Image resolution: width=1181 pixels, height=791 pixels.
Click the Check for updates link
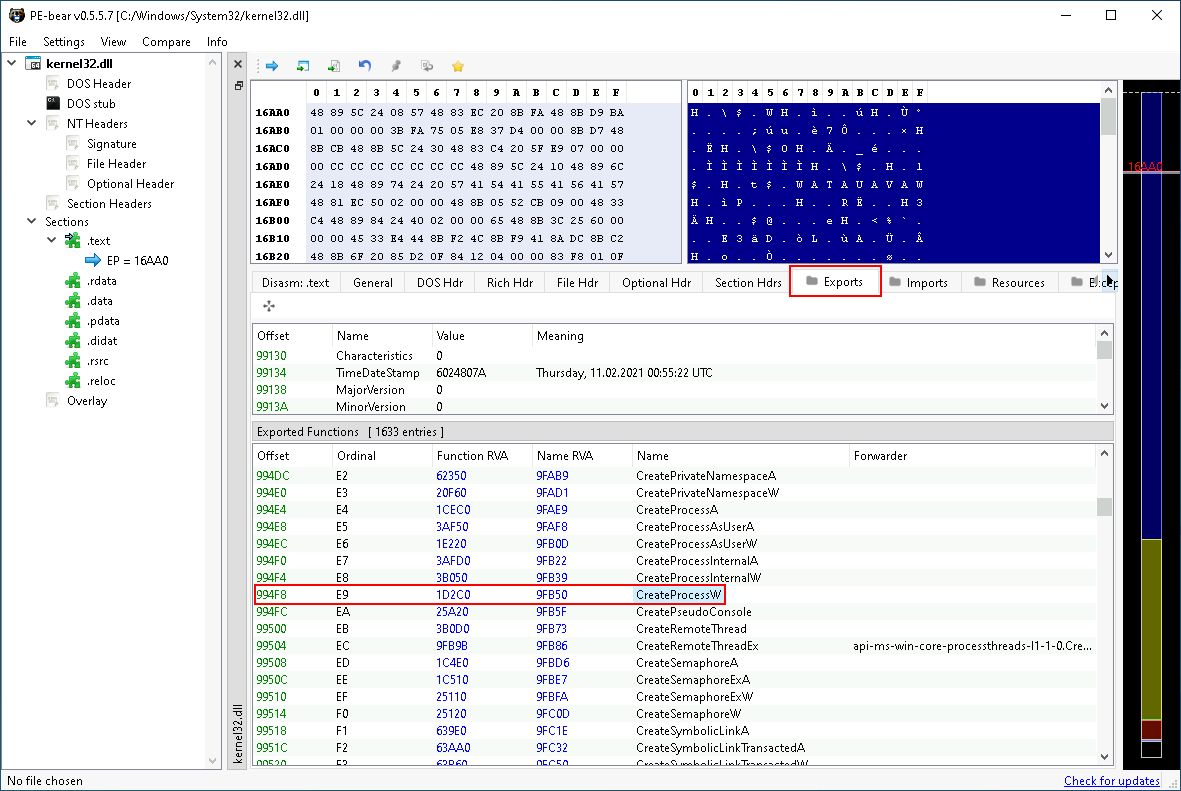[x=1111, y=781]
